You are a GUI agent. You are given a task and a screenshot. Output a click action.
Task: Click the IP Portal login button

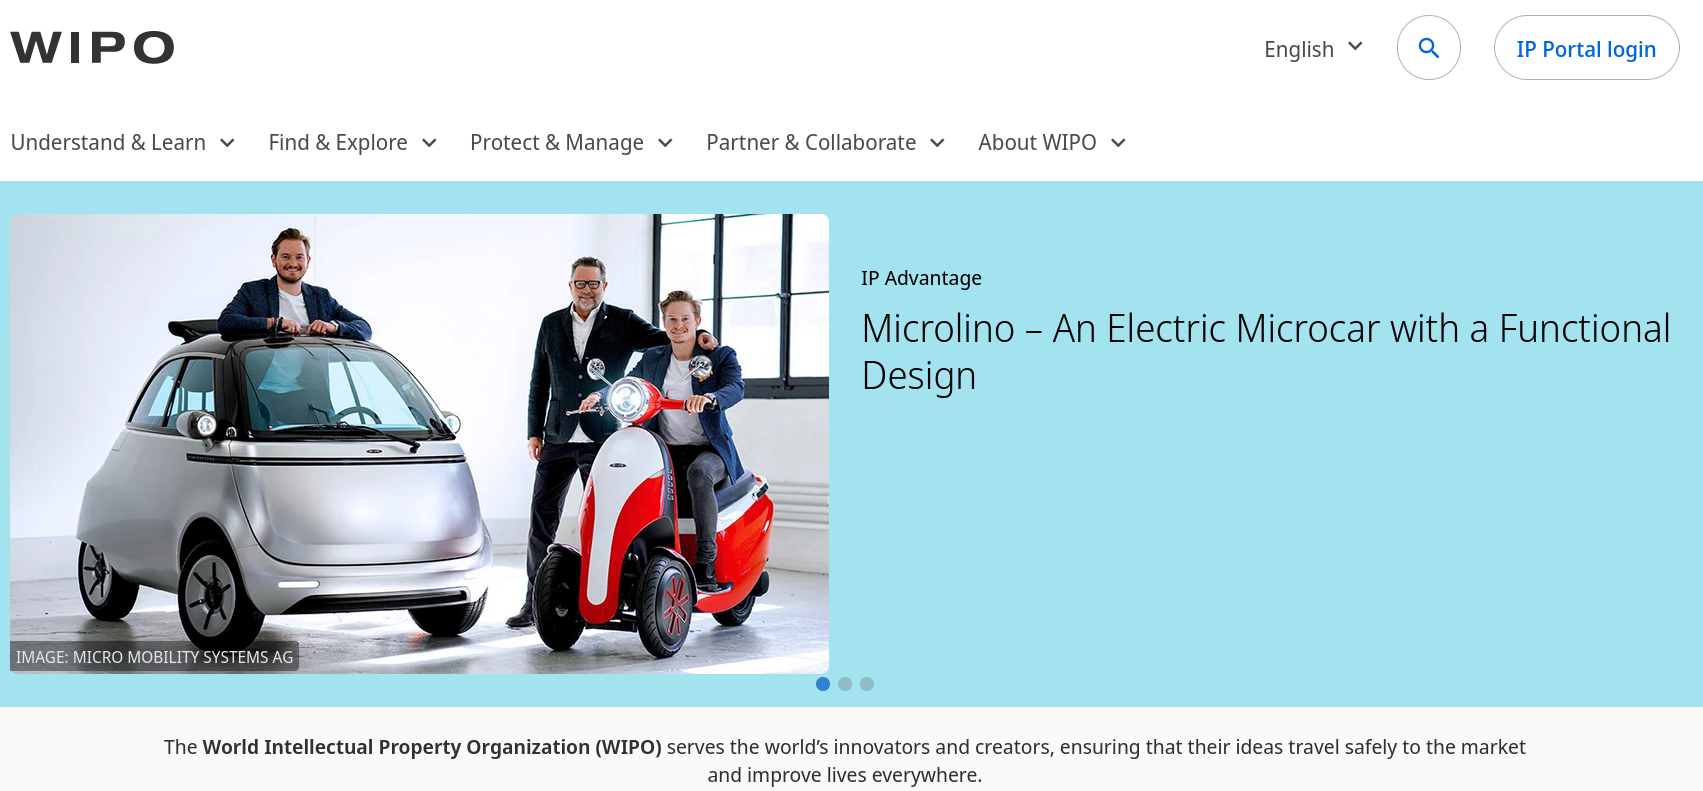pyautogui.click(x=1586, y=48)
